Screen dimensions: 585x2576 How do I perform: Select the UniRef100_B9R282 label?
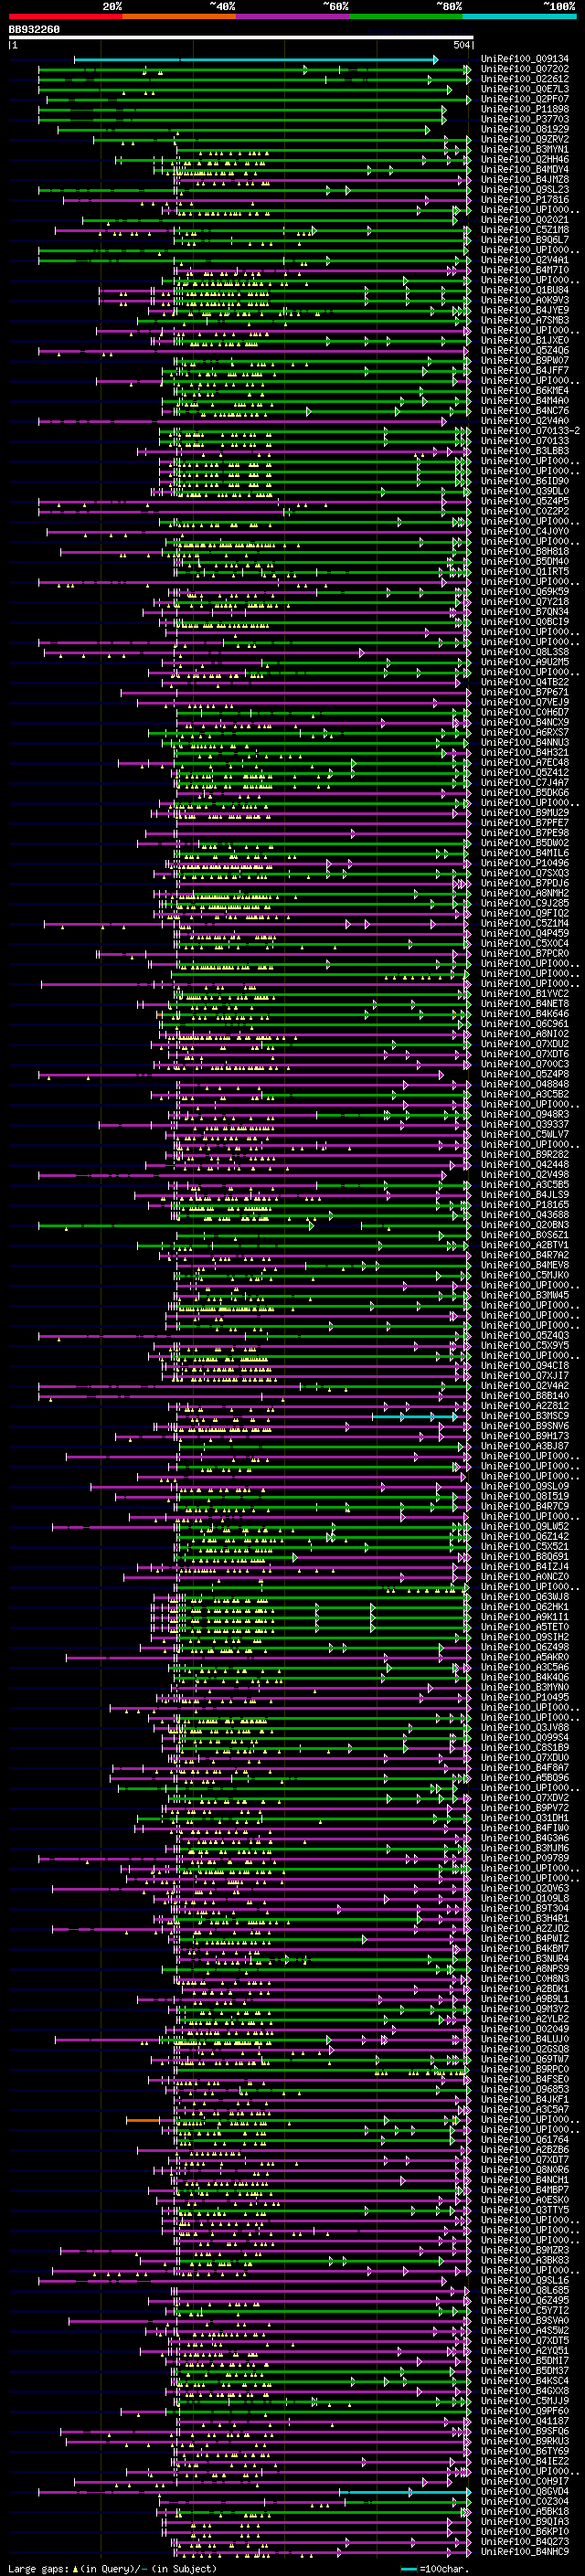tap(525, 1154)
